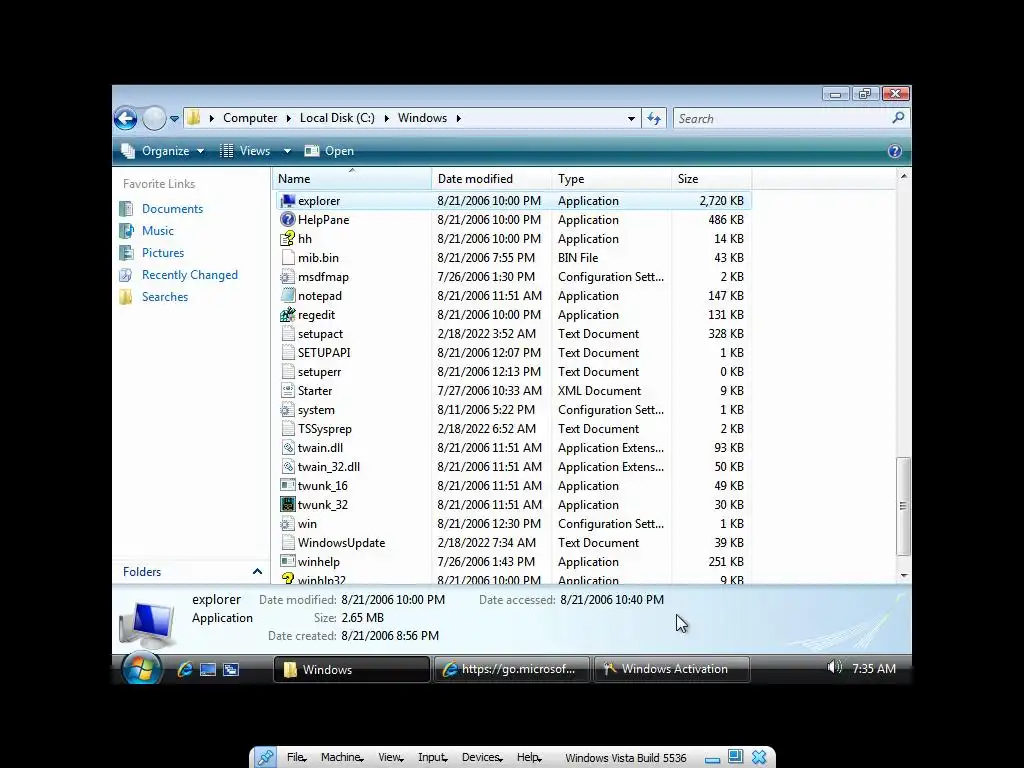The height and width of the screenshot is (768, 1024).
Task: Click the notepad application icon
Action: point(287,295)
